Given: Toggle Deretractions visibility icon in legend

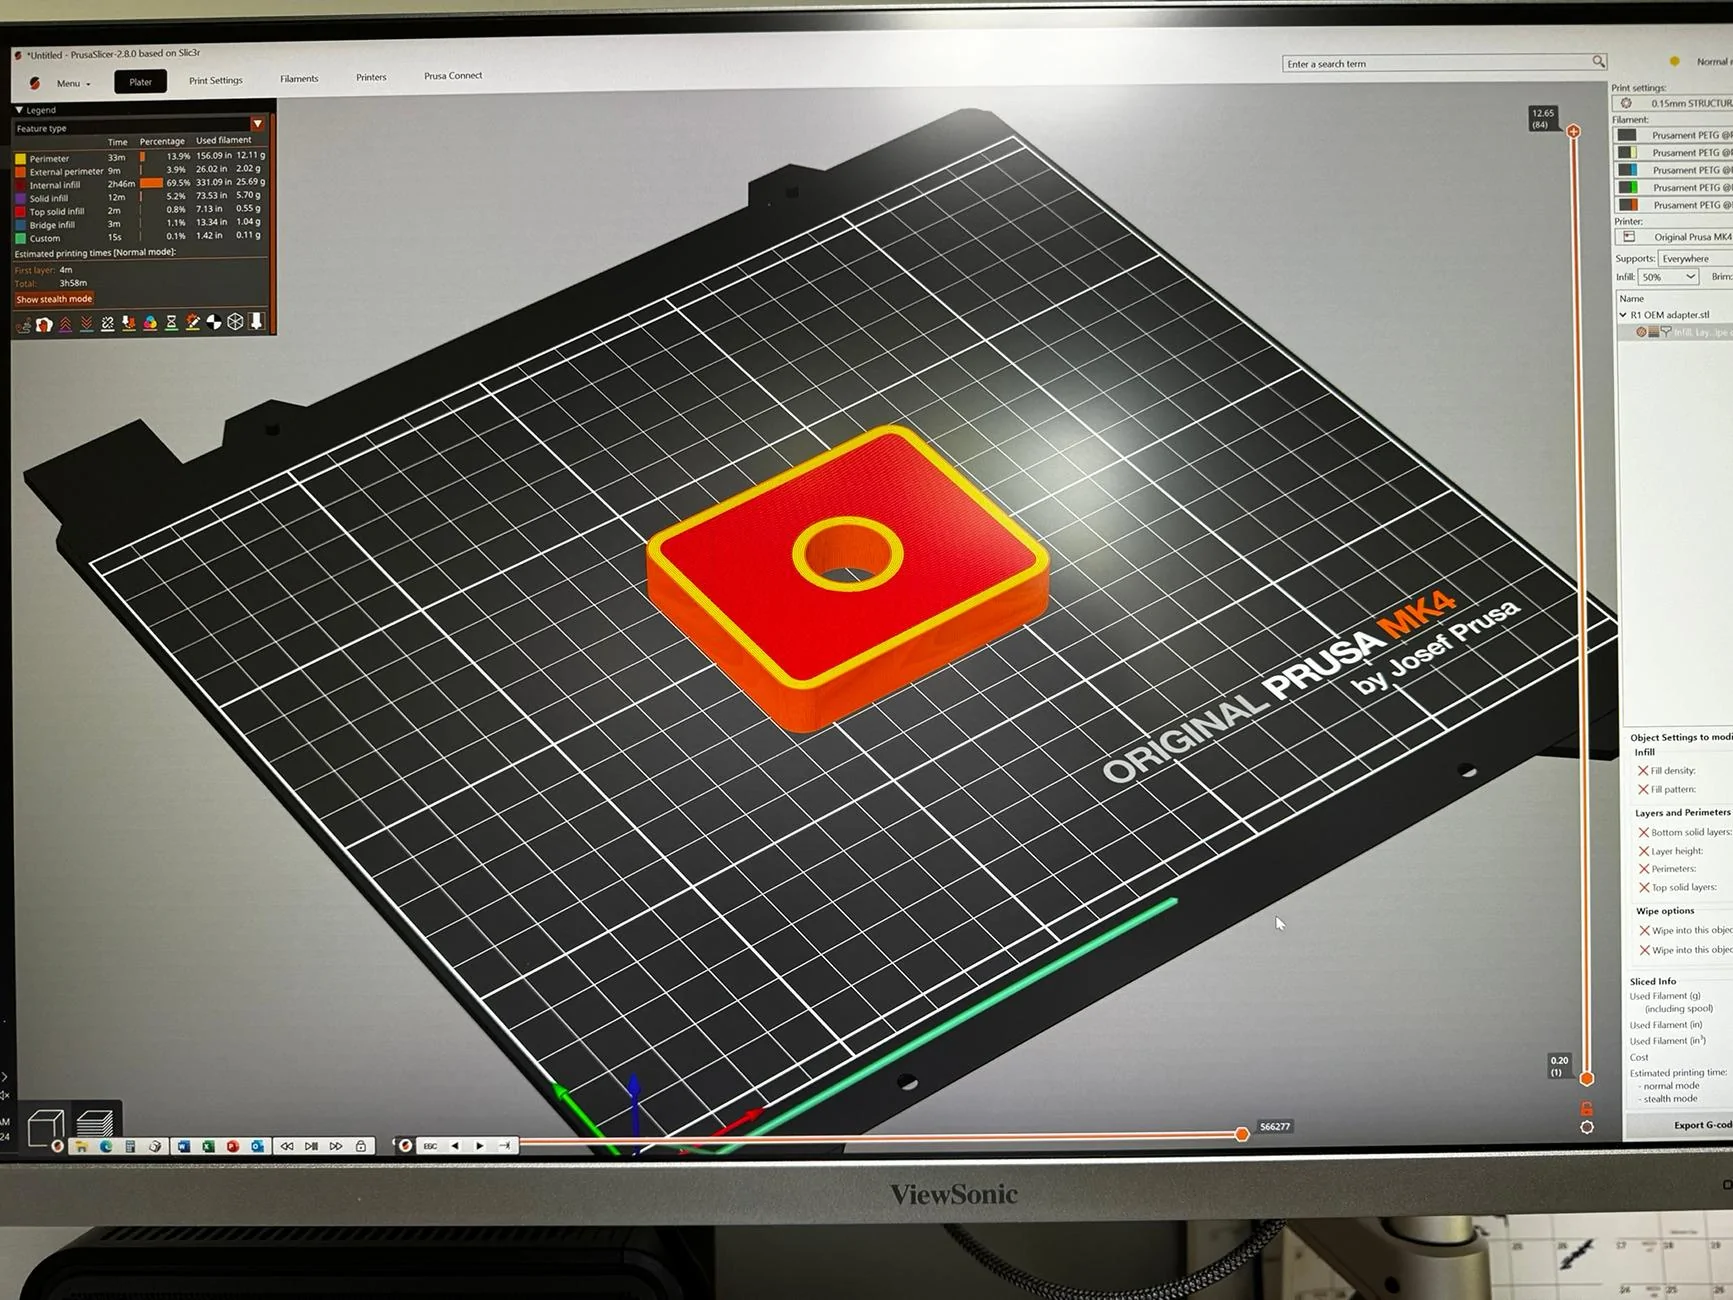Looking at the screenshot, I should 86,324.
